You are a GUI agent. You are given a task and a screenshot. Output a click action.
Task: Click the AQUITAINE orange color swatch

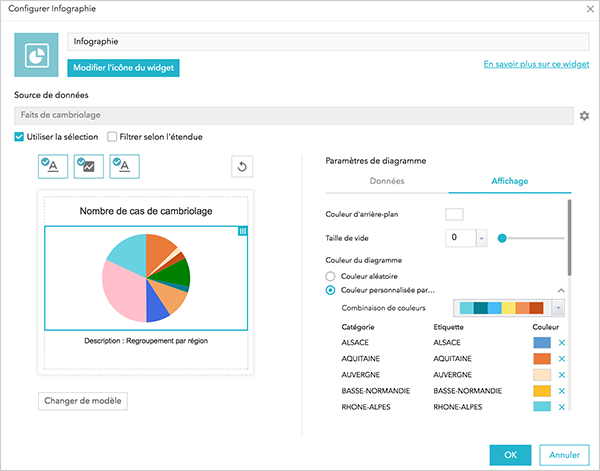[542, 359]
